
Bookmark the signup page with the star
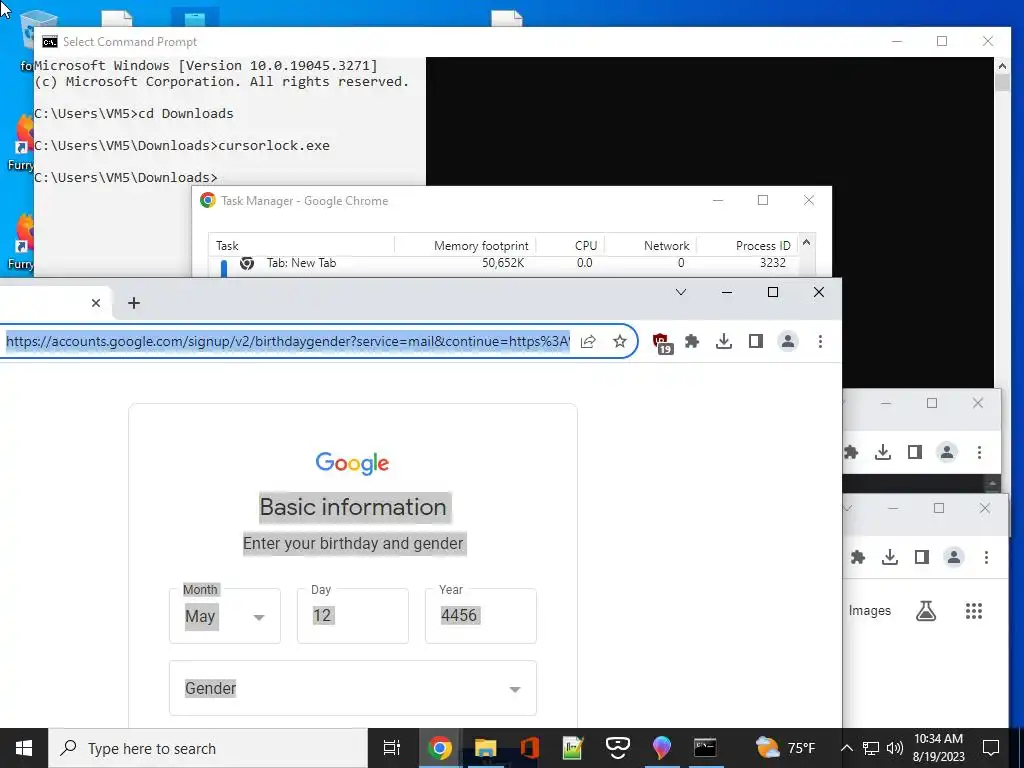point(620,342)
